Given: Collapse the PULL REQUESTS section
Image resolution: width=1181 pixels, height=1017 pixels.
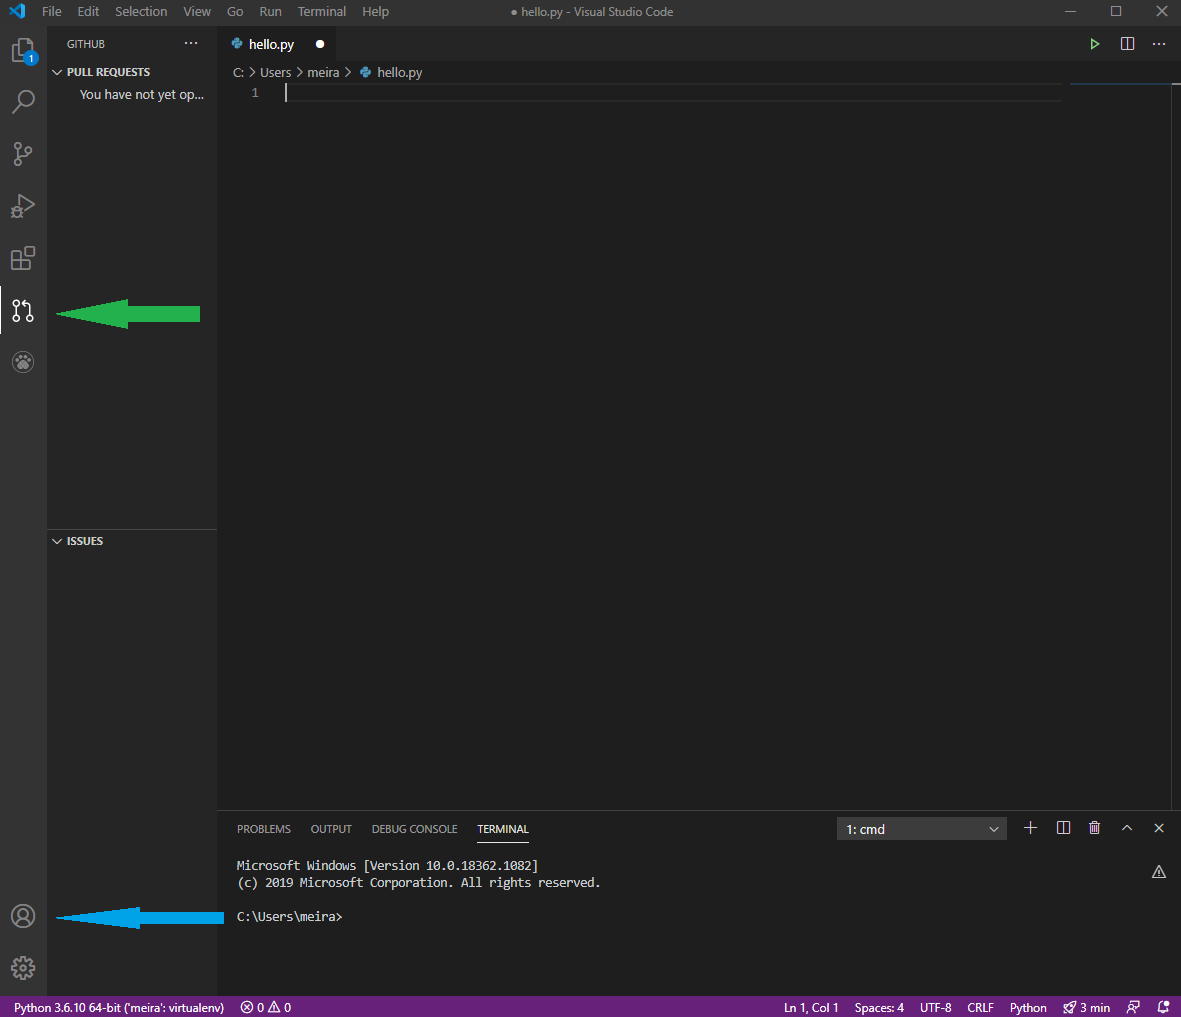Looking at the screenshot, I should click(x=57, y=71).
